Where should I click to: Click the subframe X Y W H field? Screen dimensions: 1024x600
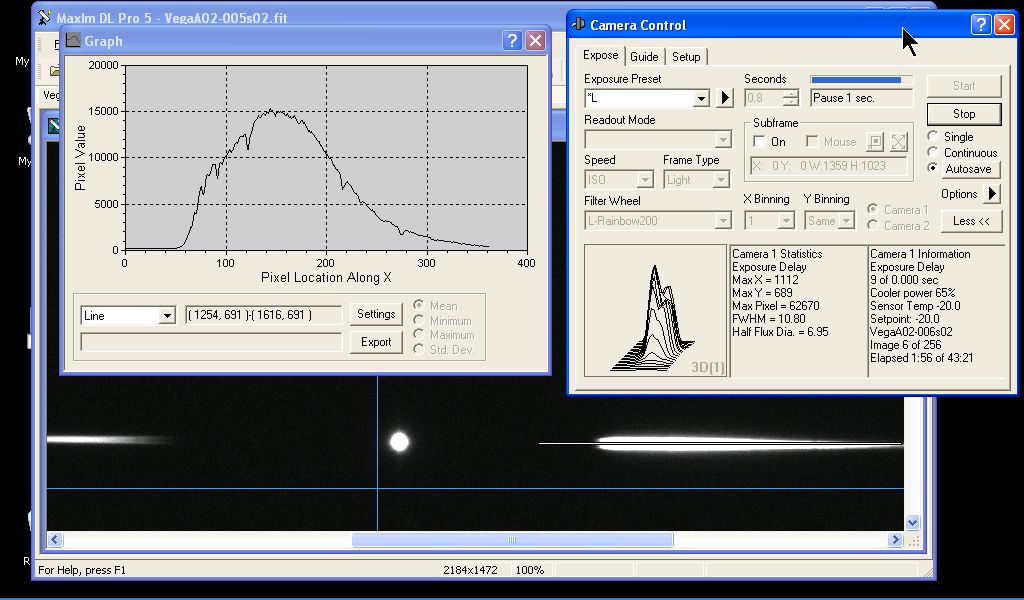(829, 166)
